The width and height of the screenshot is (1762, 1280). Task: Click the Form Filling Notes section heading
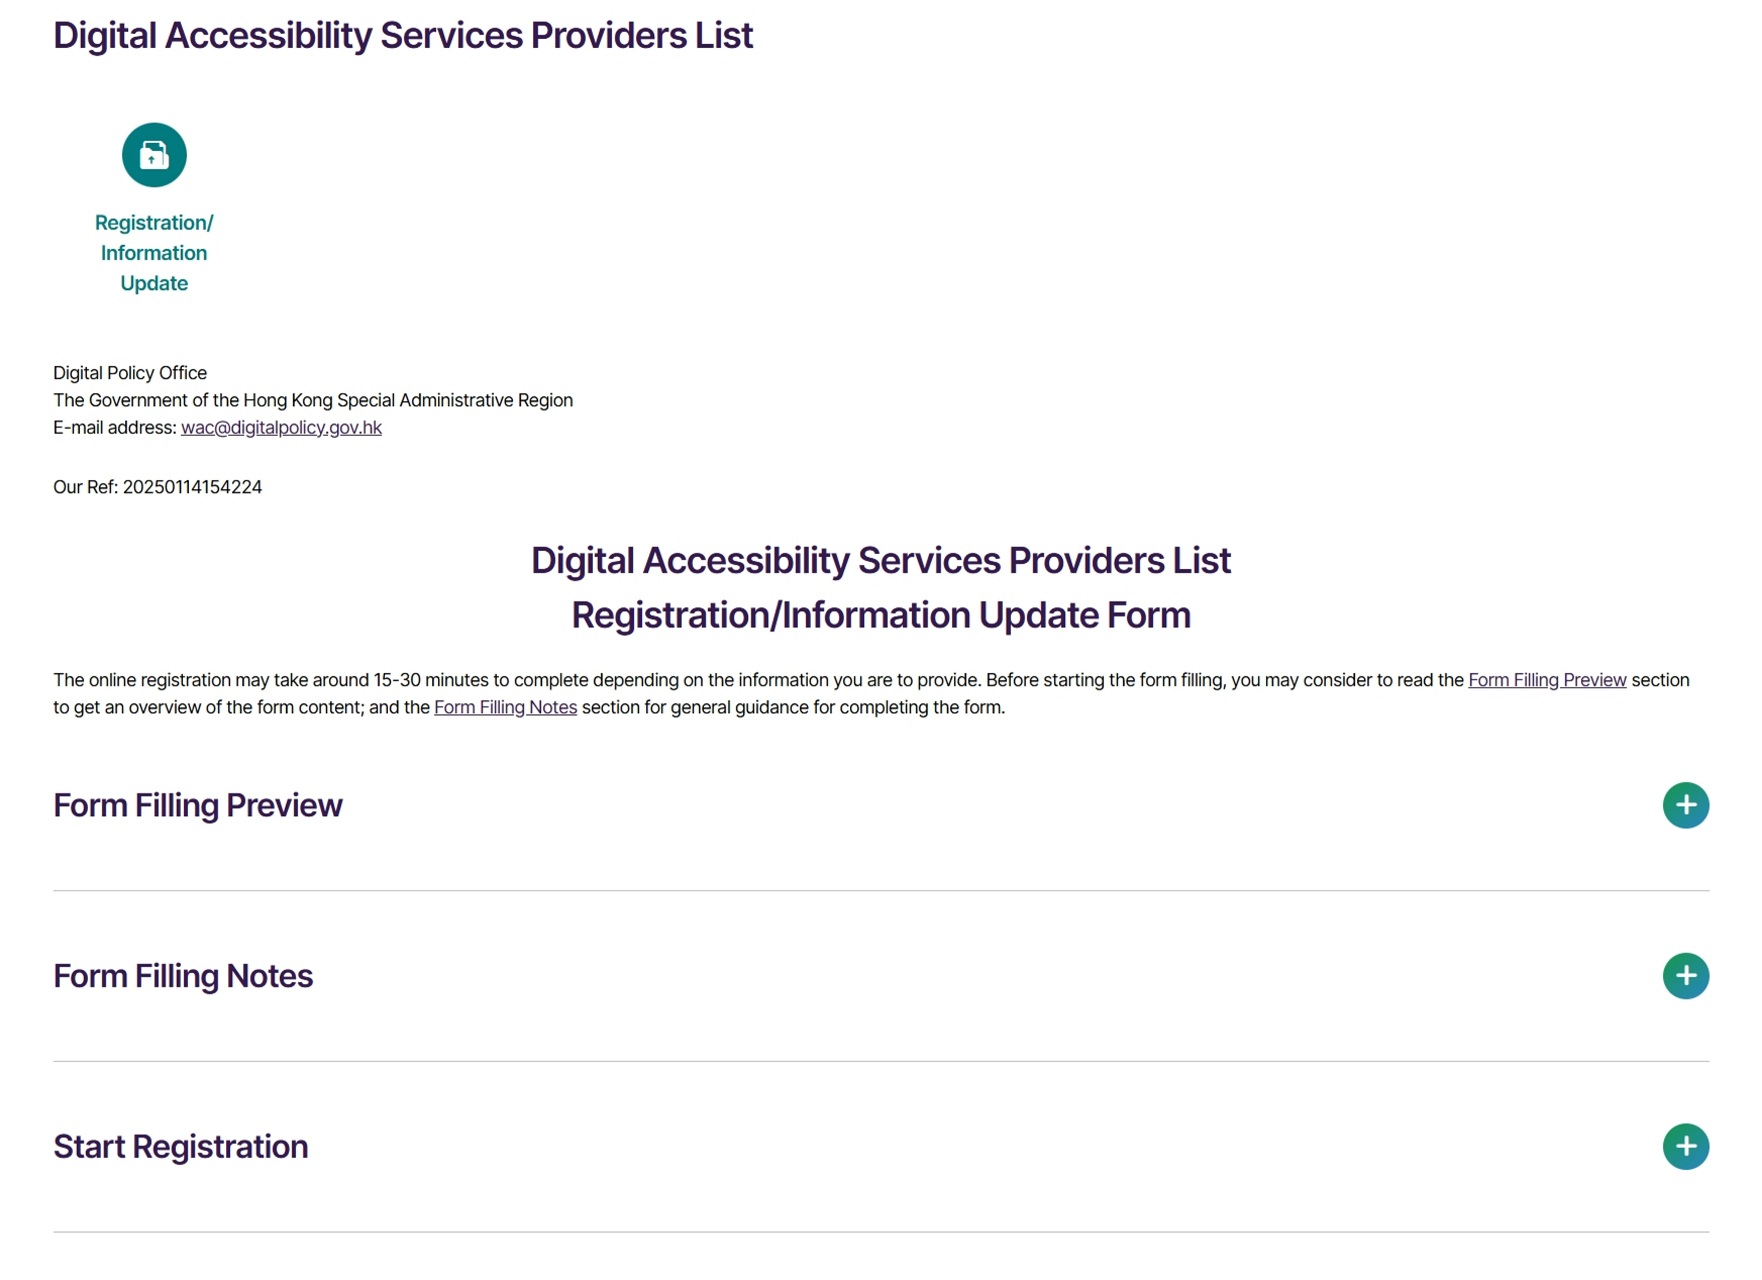[x=183, y=977]
